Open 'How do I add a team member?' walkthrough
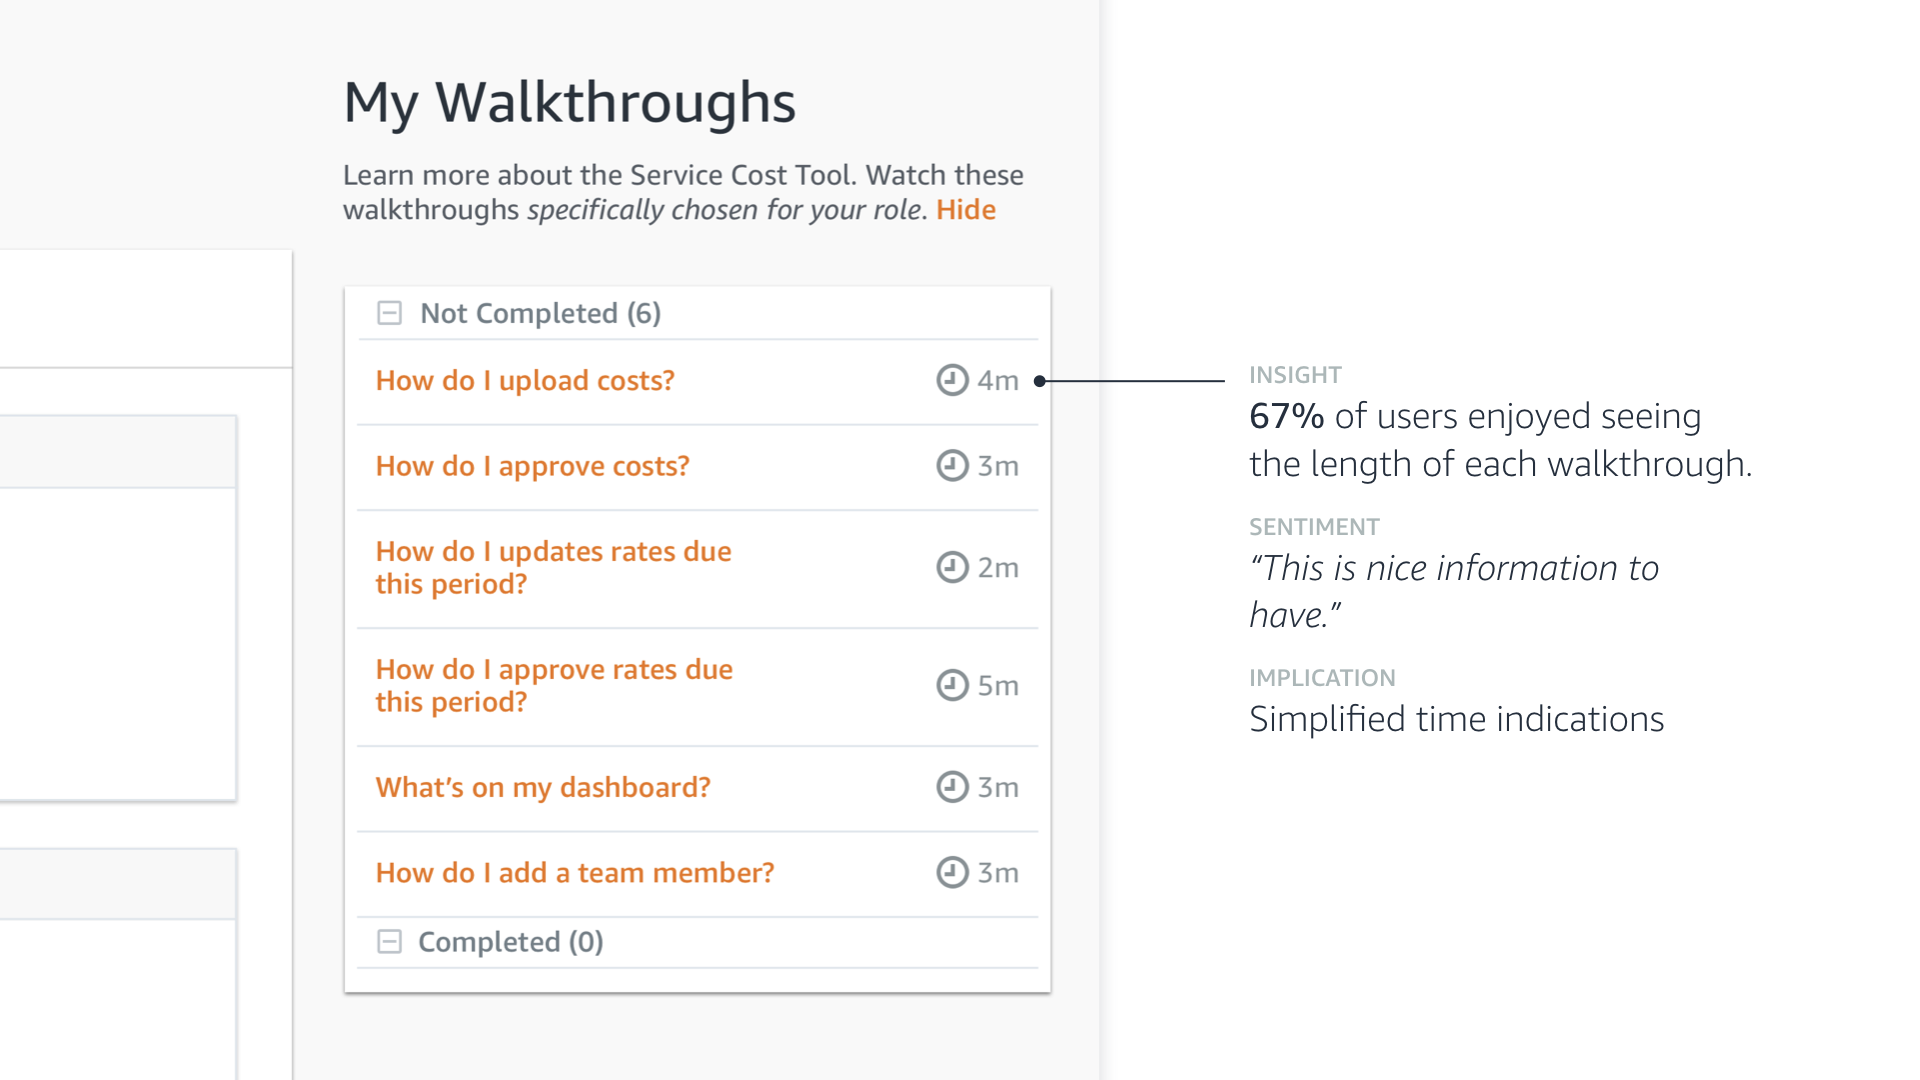 click(575, 873)
